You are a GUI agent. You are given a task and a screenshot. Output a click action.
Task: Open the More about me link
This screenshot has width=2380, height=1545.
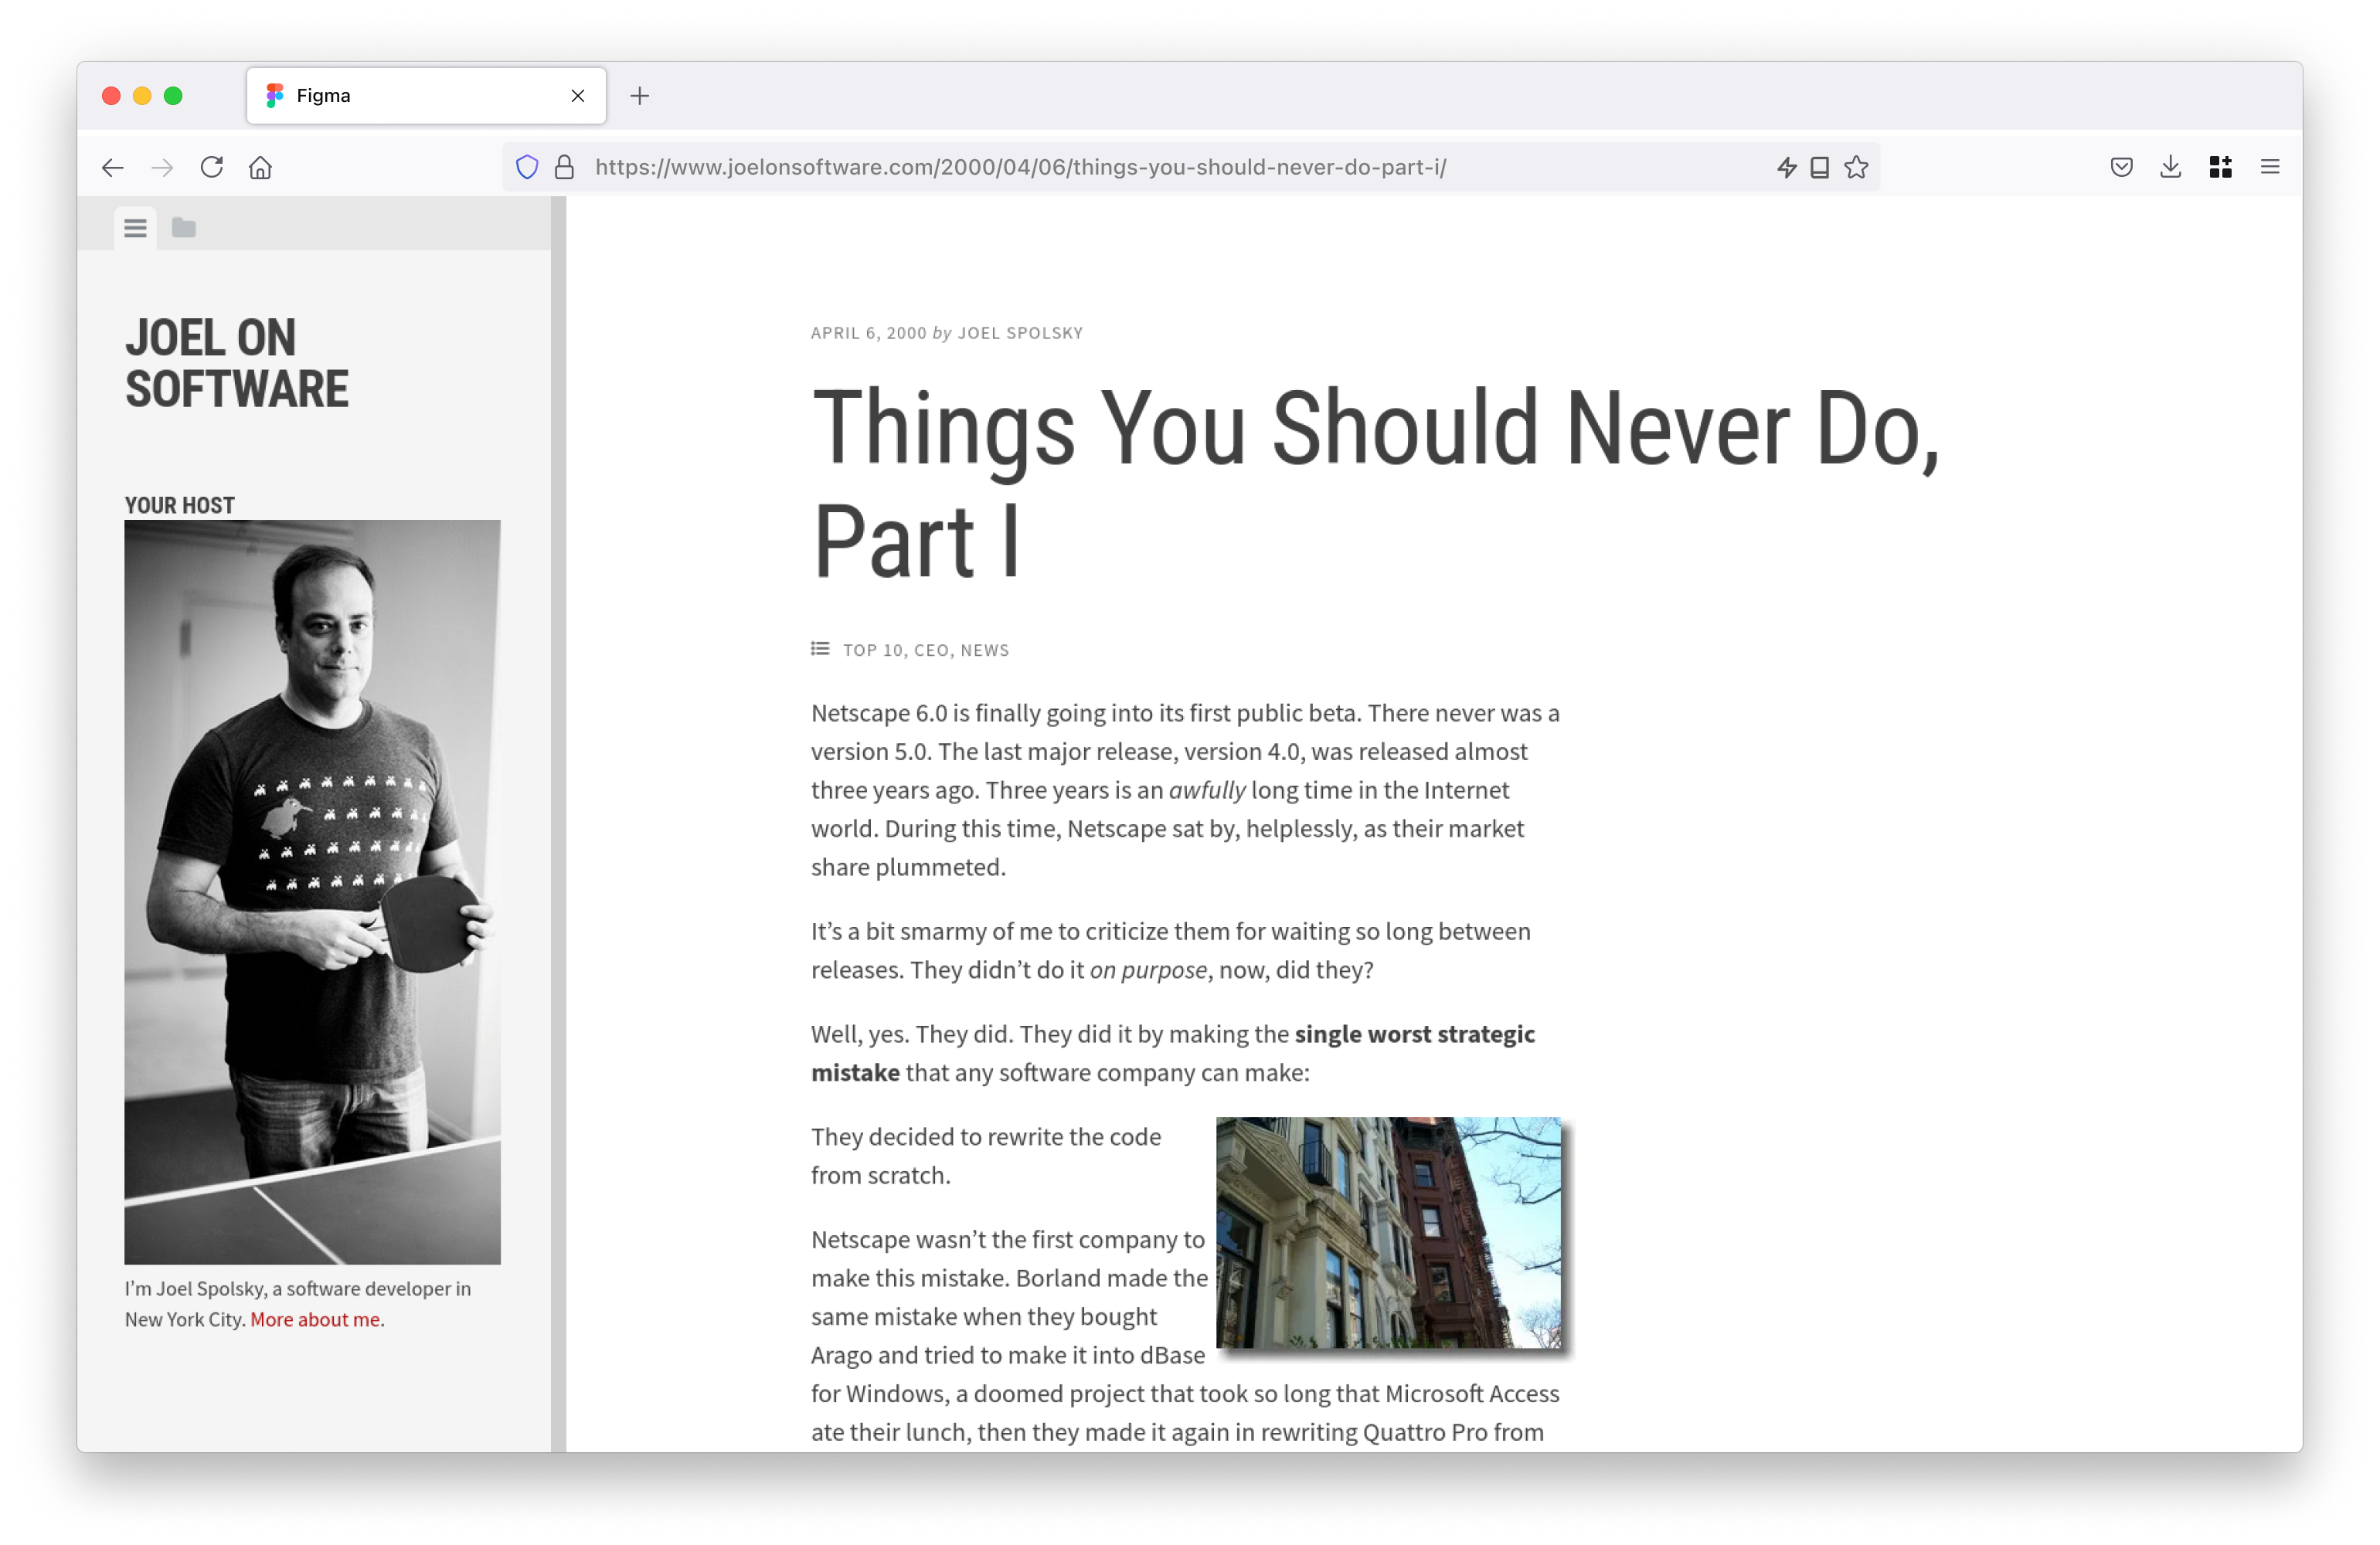pos(315,1319)
